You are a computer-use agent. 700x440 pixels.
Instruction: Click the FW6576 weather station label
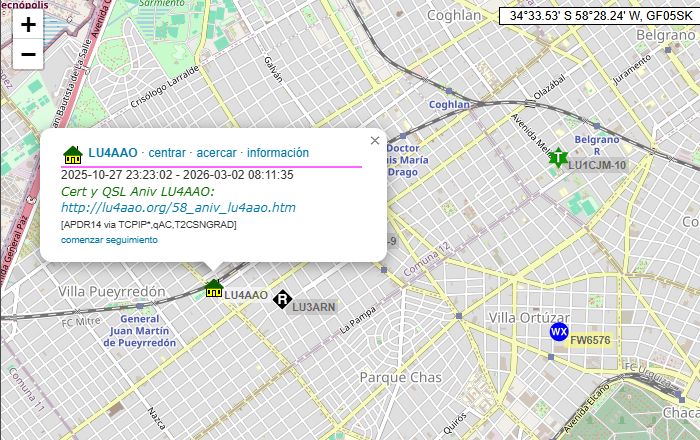tap(589, 340)
